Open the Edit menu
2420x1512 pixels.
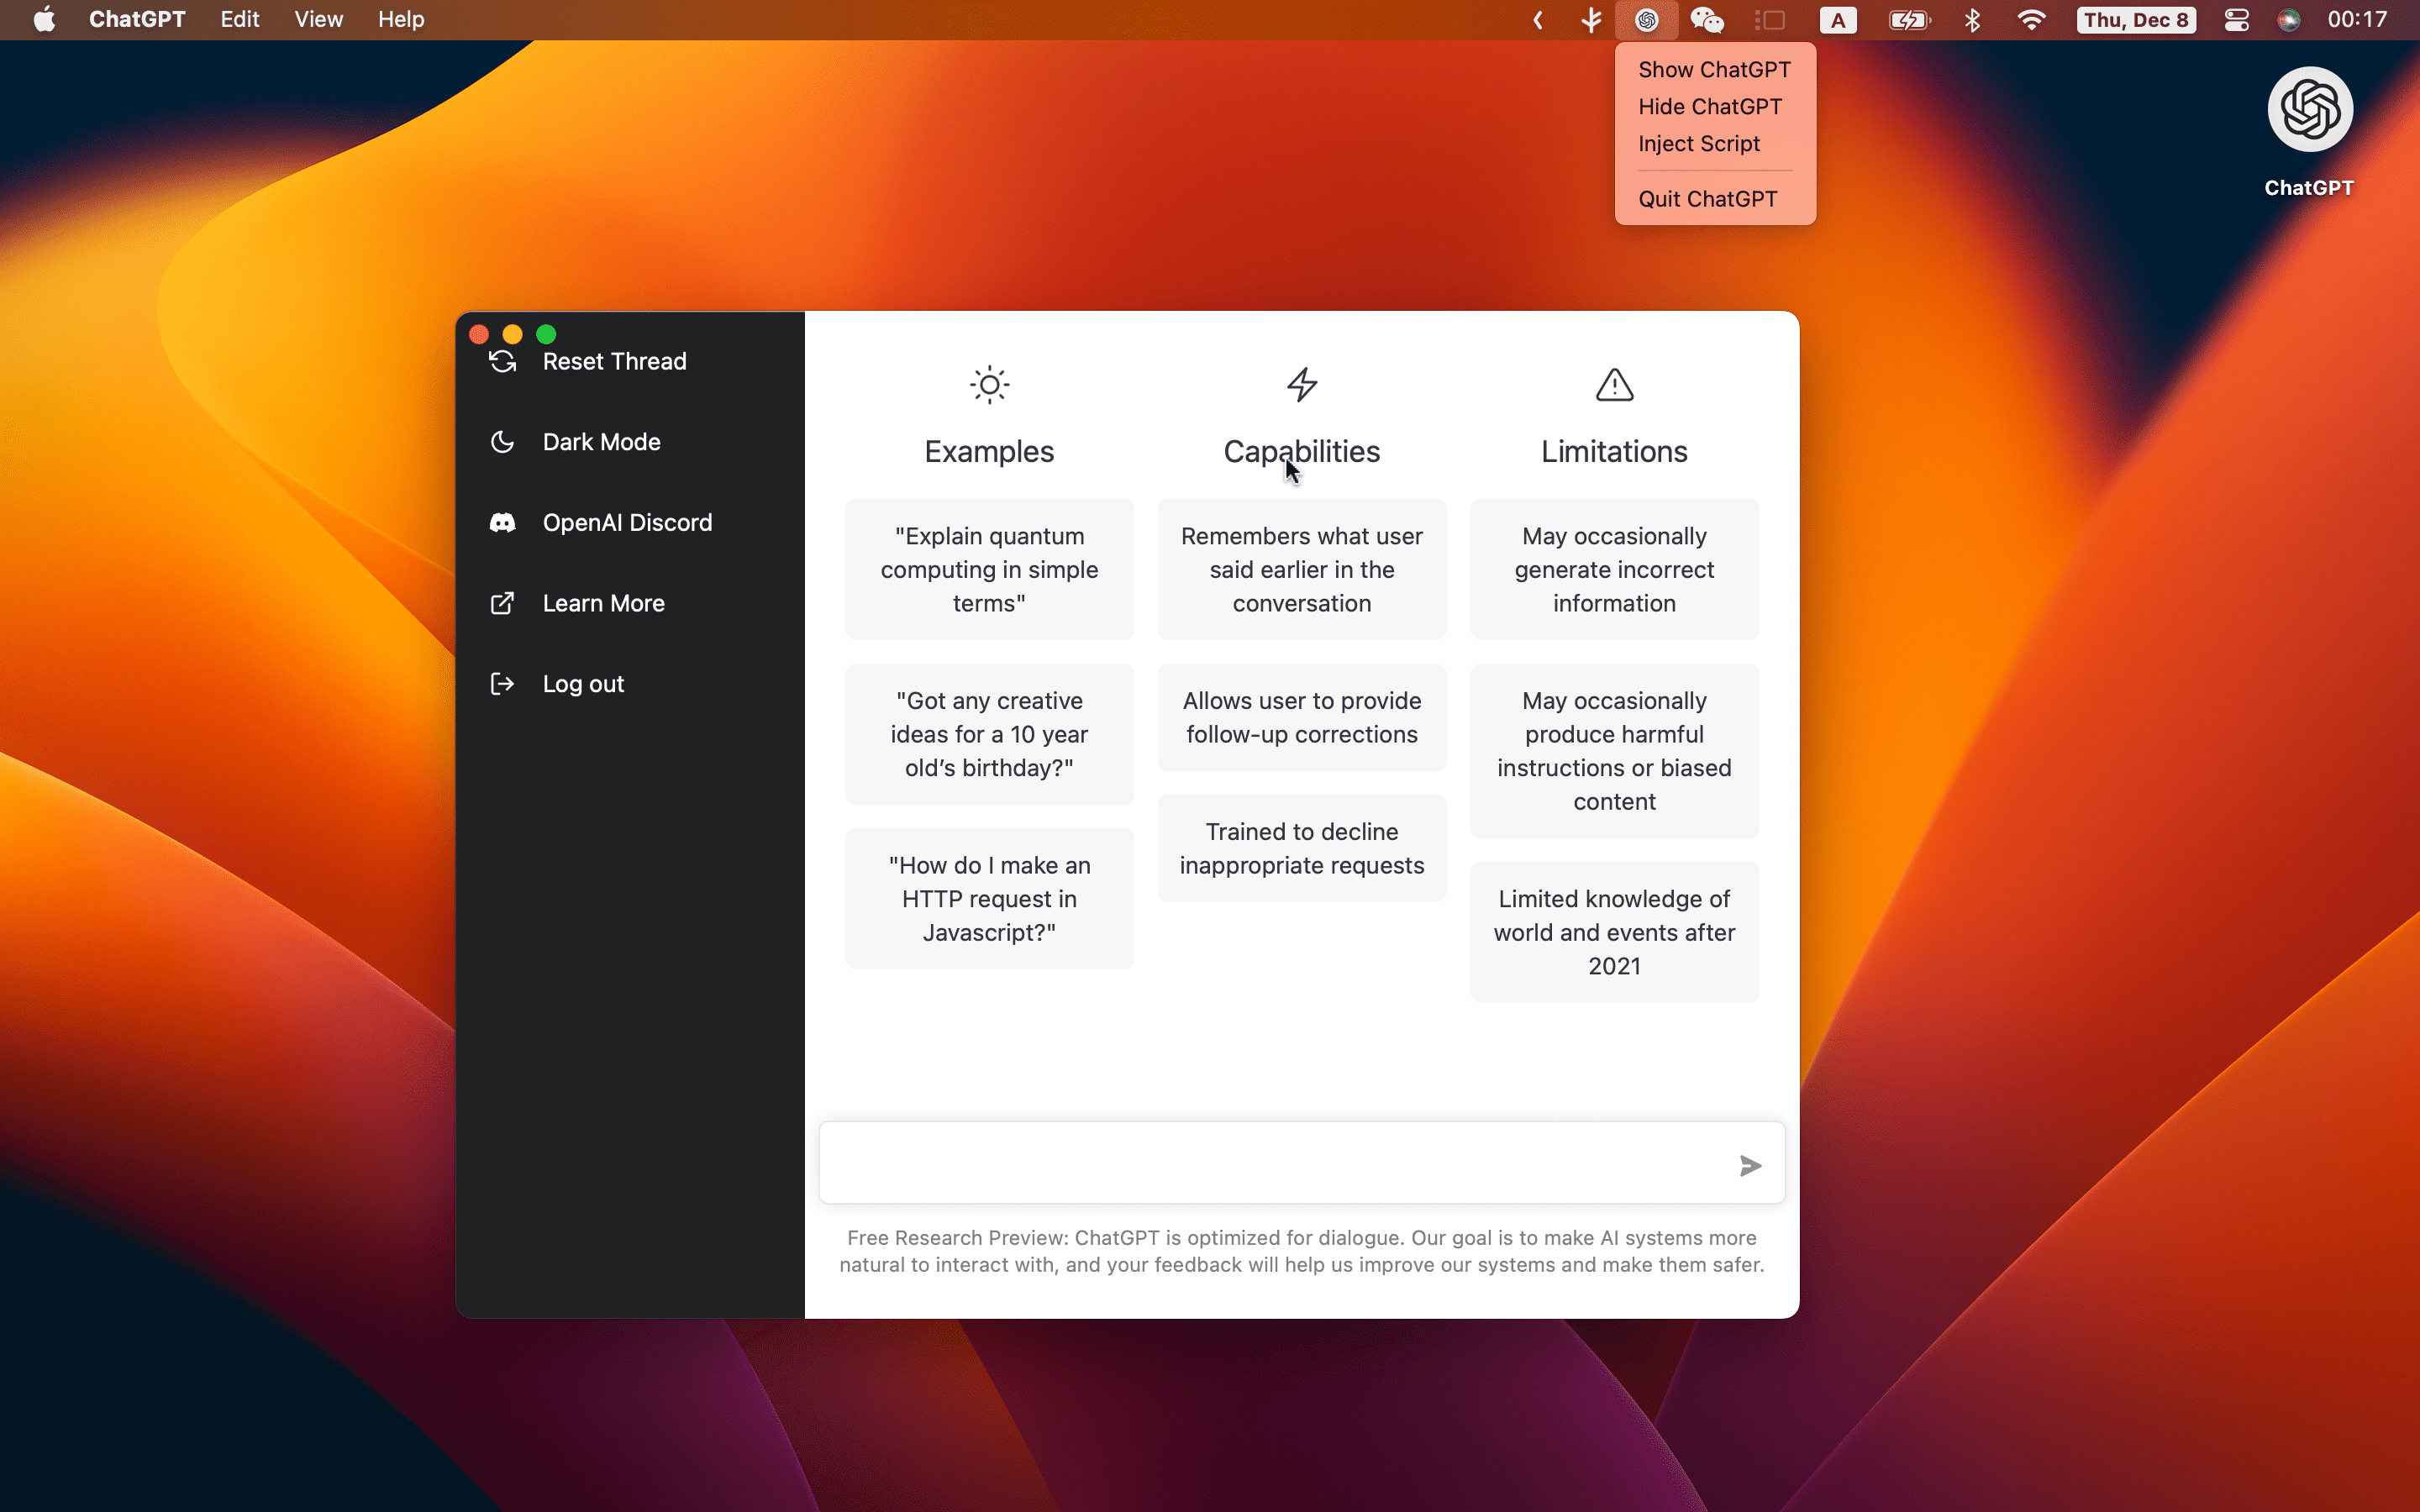[239, 20]
